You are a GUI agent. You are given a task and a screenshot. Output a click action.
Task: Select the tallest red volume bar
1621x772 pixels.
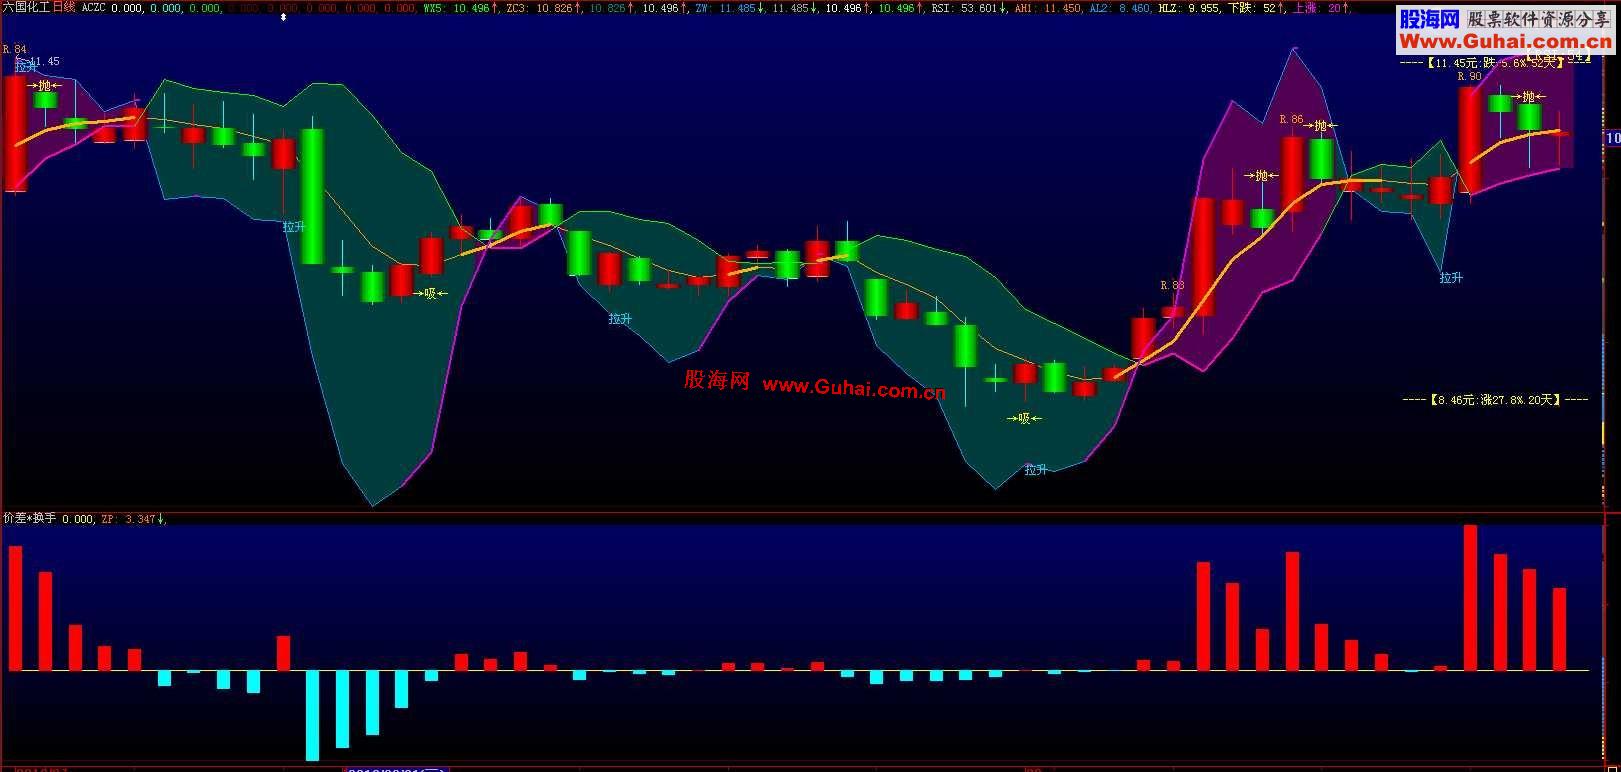[1470, 597]
